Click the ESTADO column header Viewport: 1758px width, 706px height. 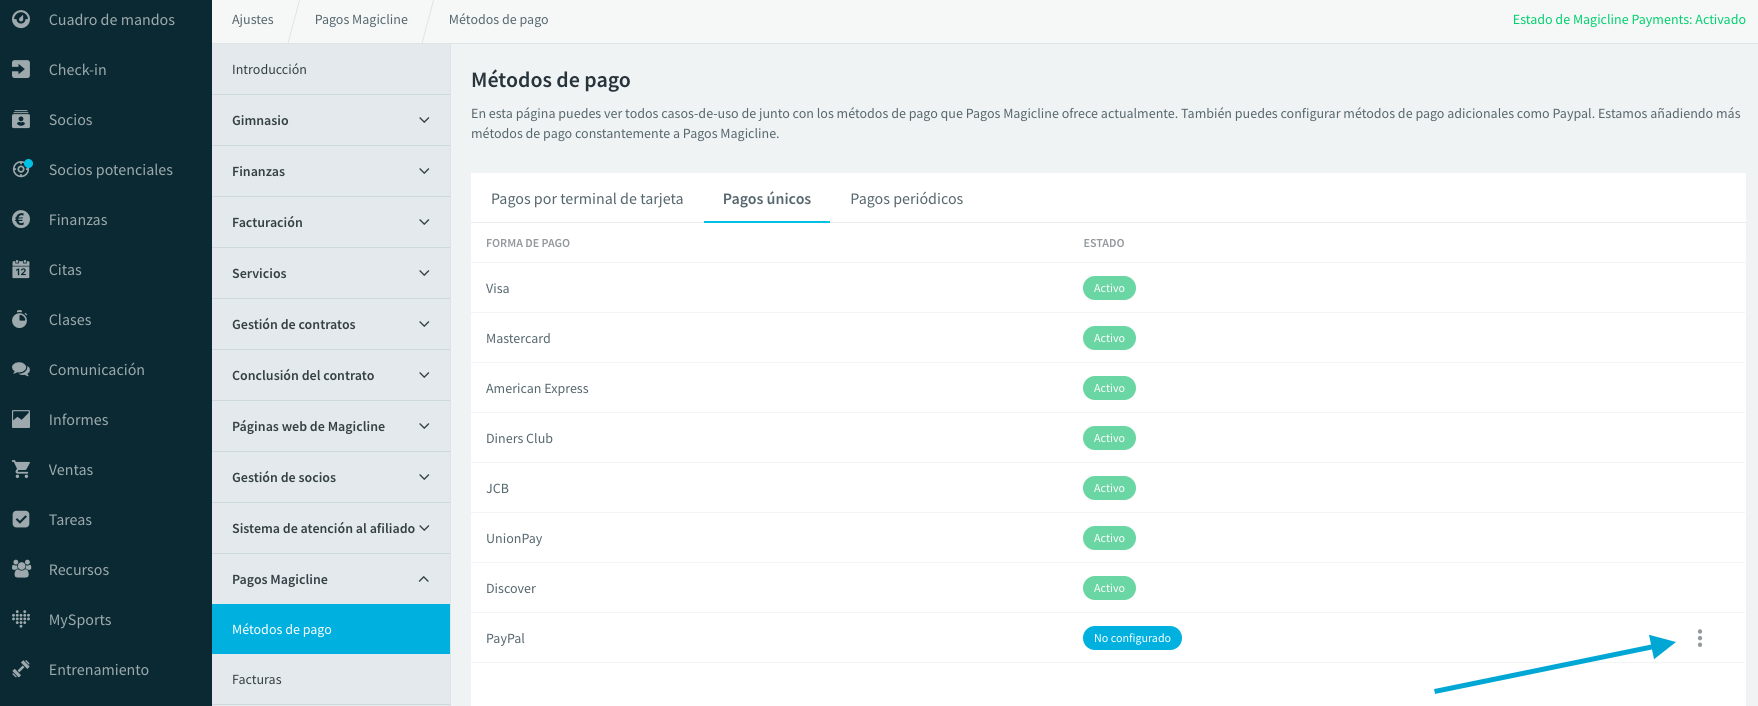point(1104,243)
